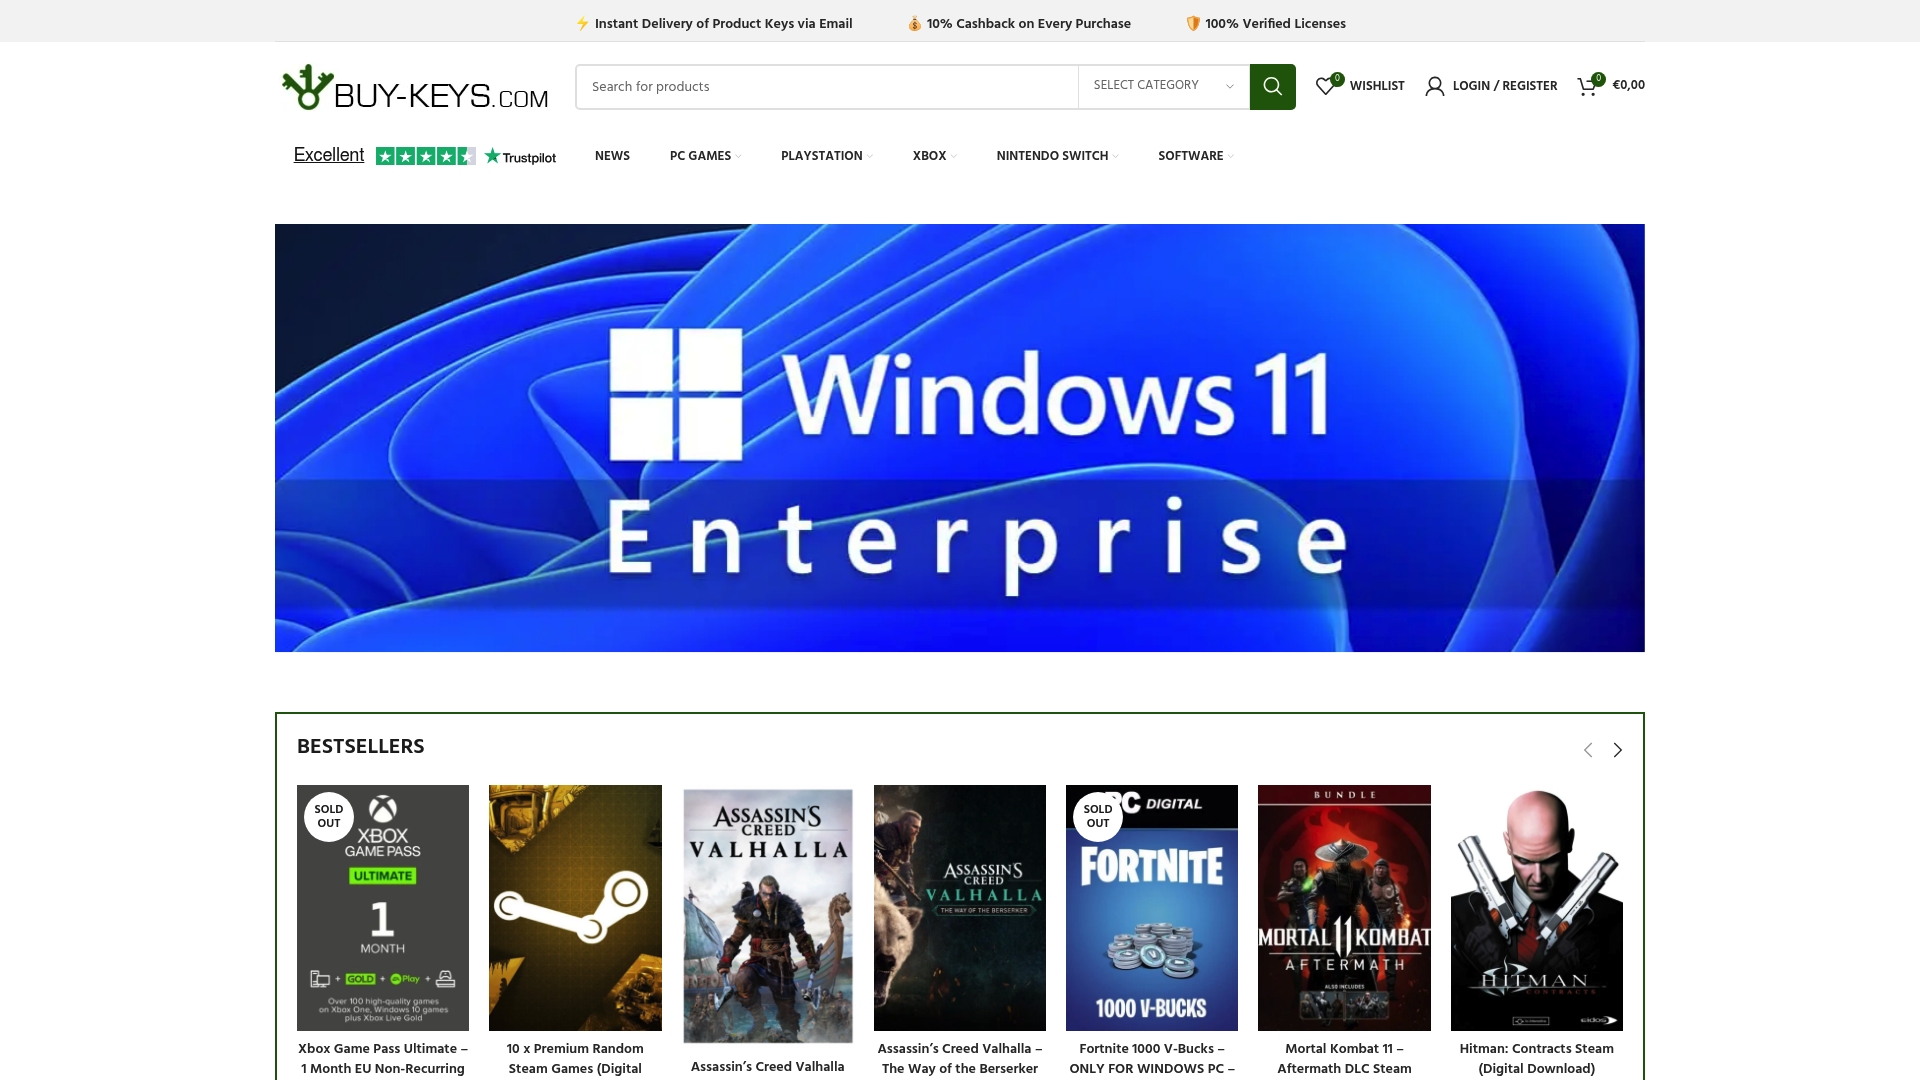Open the Trustpilot rating badge
The image size is (1920, 1080).
point(425,156)
